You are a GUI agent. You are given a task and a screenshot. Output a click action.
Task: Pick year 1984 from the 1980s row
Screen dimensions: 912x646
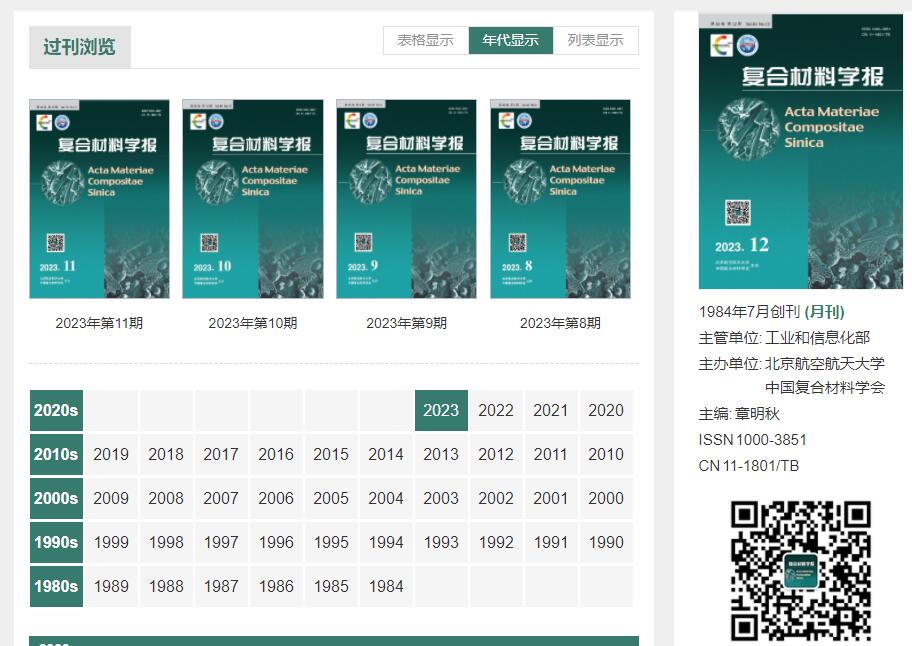pyautogui.click(x=386, y=586)
